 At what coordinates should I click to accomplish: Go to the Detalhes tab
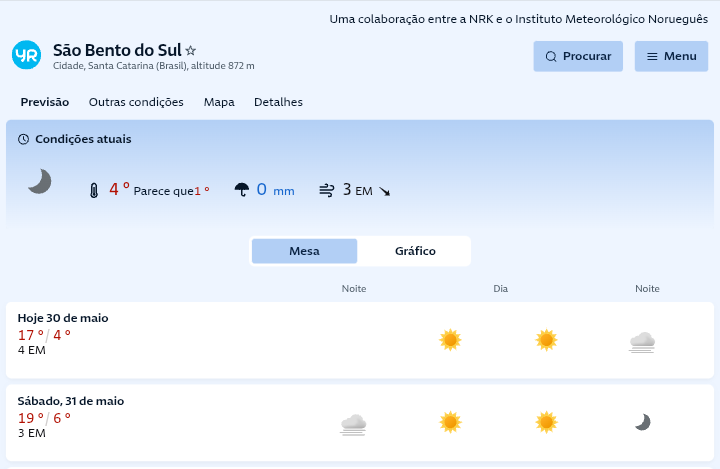point(278,102)
